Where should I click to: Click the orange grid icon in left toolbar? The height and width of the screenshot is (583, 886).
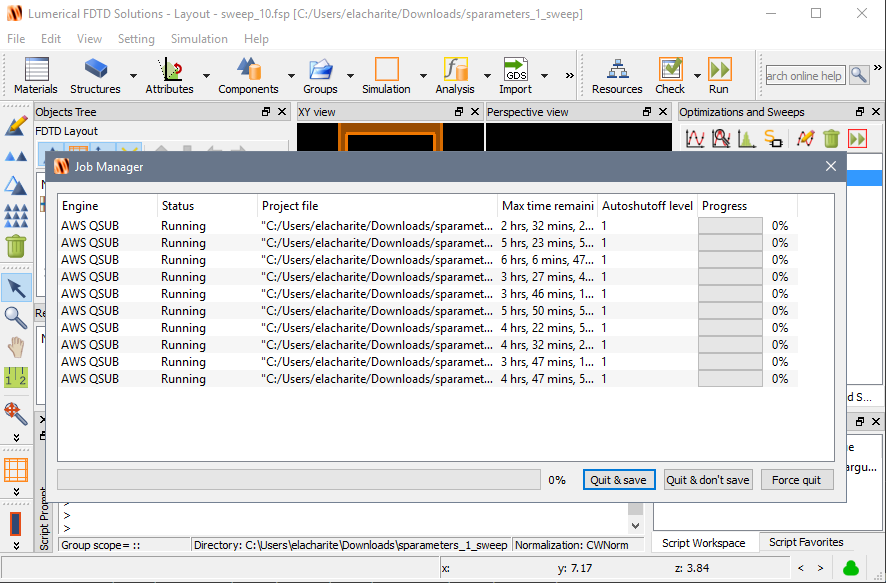click(x=16, y=470)
